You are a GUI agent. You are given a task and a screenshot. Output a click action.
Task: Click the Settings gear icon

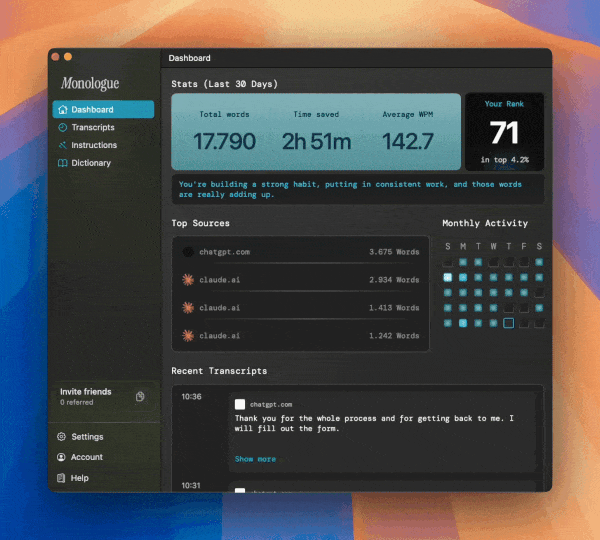61,437
